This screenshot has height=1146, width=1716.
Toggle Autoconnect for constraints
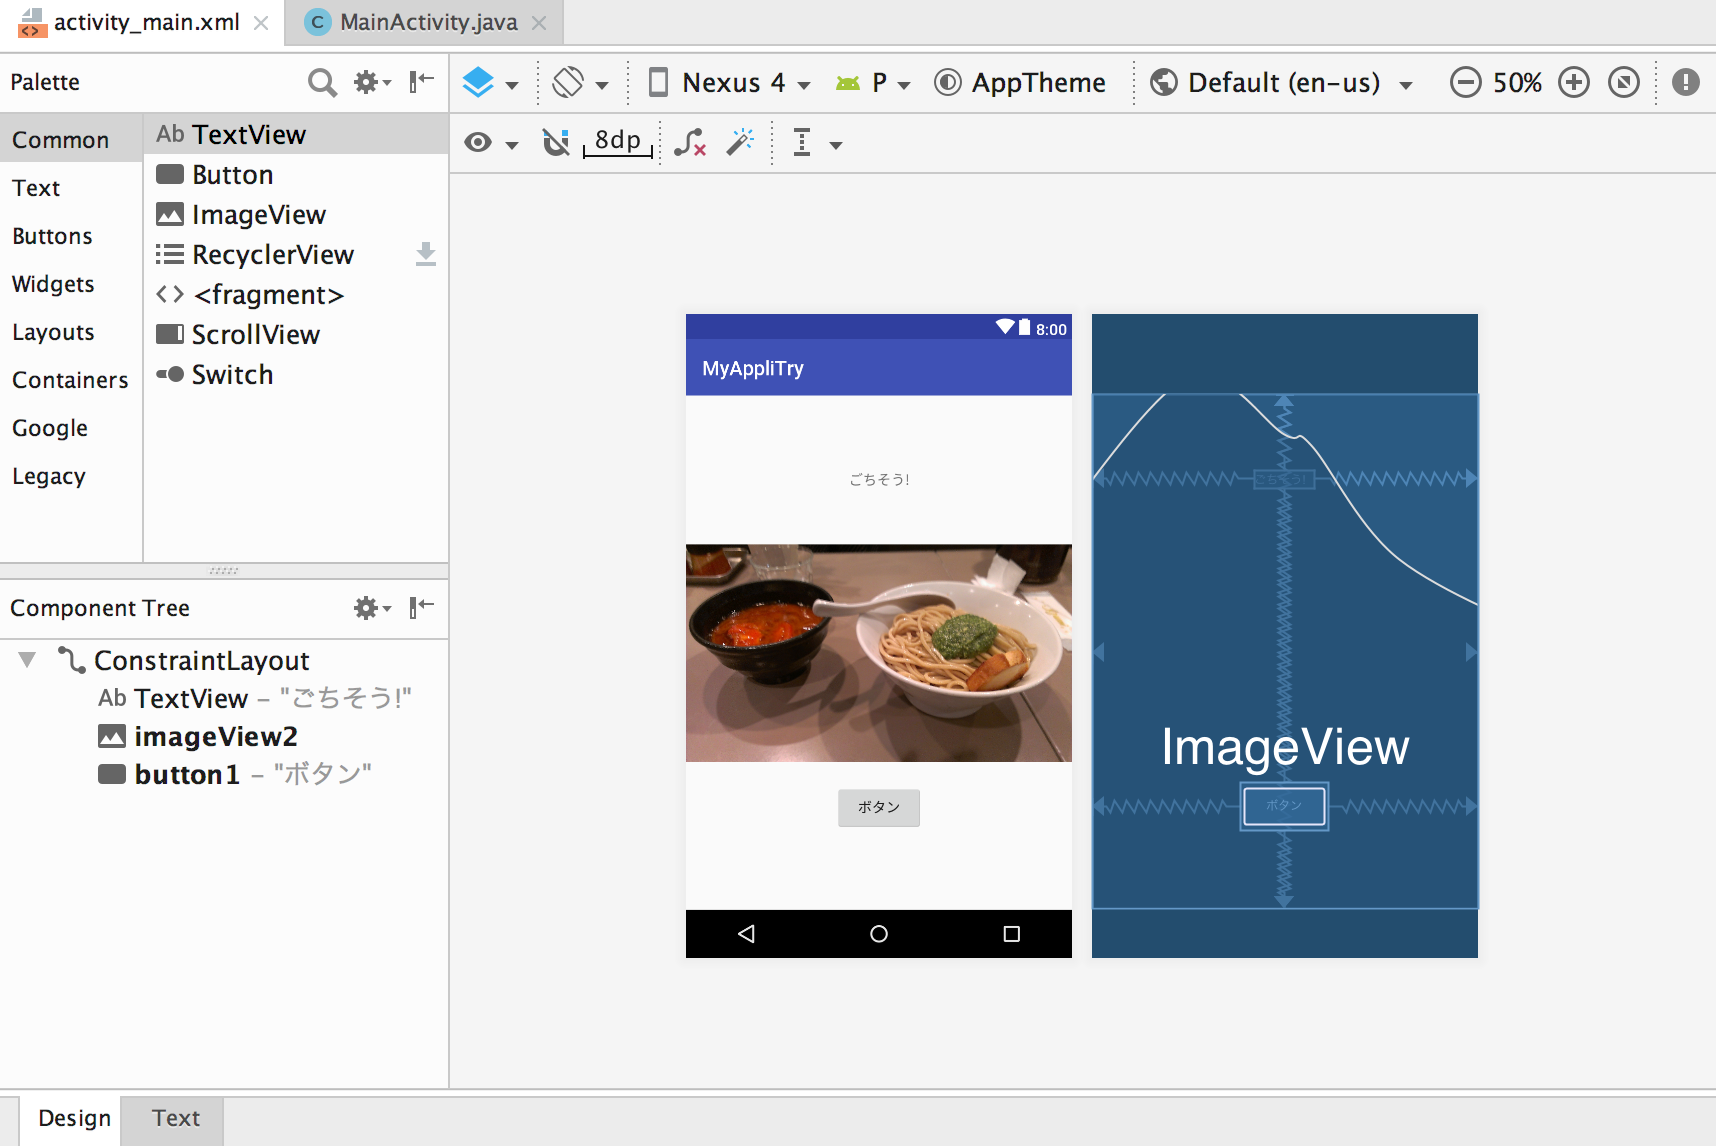click(x=556, y=142)
